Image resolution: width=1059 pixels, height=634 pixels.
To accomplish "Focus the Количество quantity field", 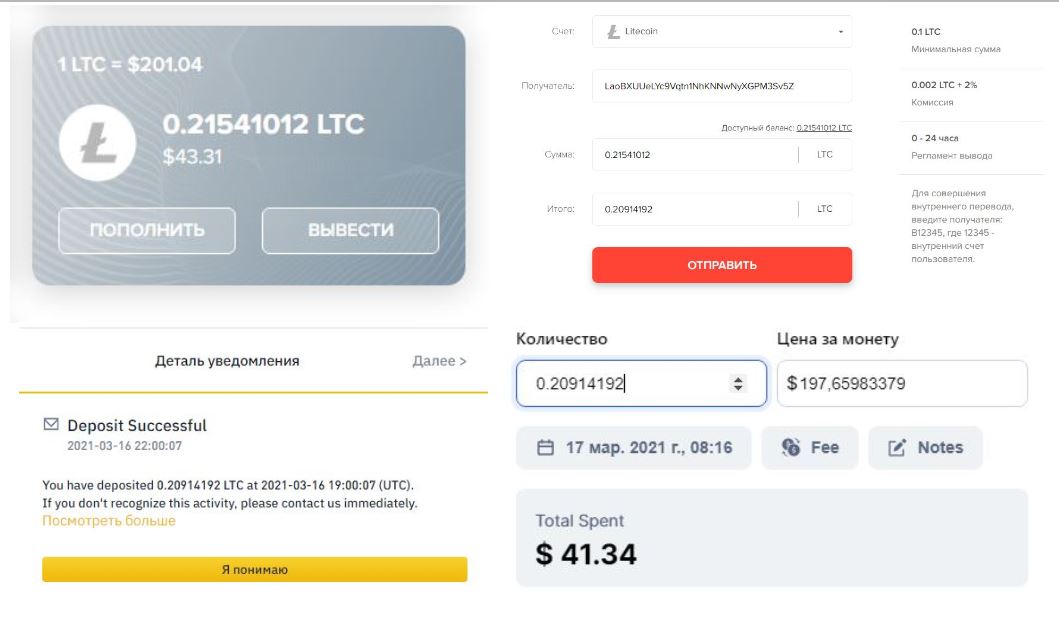I will 625,383.
